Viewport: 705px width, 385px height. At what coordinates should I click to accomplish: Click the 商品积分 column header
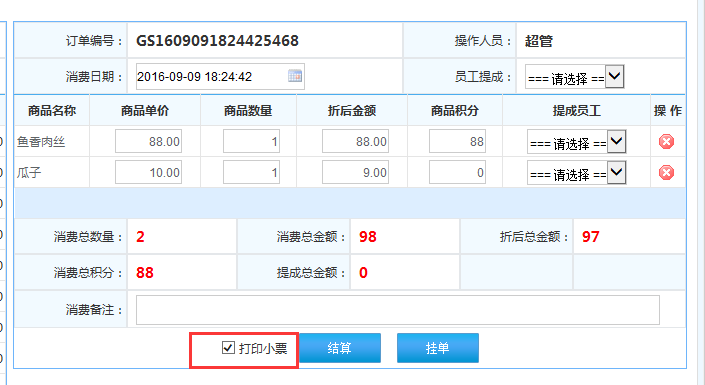pos(455,111)
